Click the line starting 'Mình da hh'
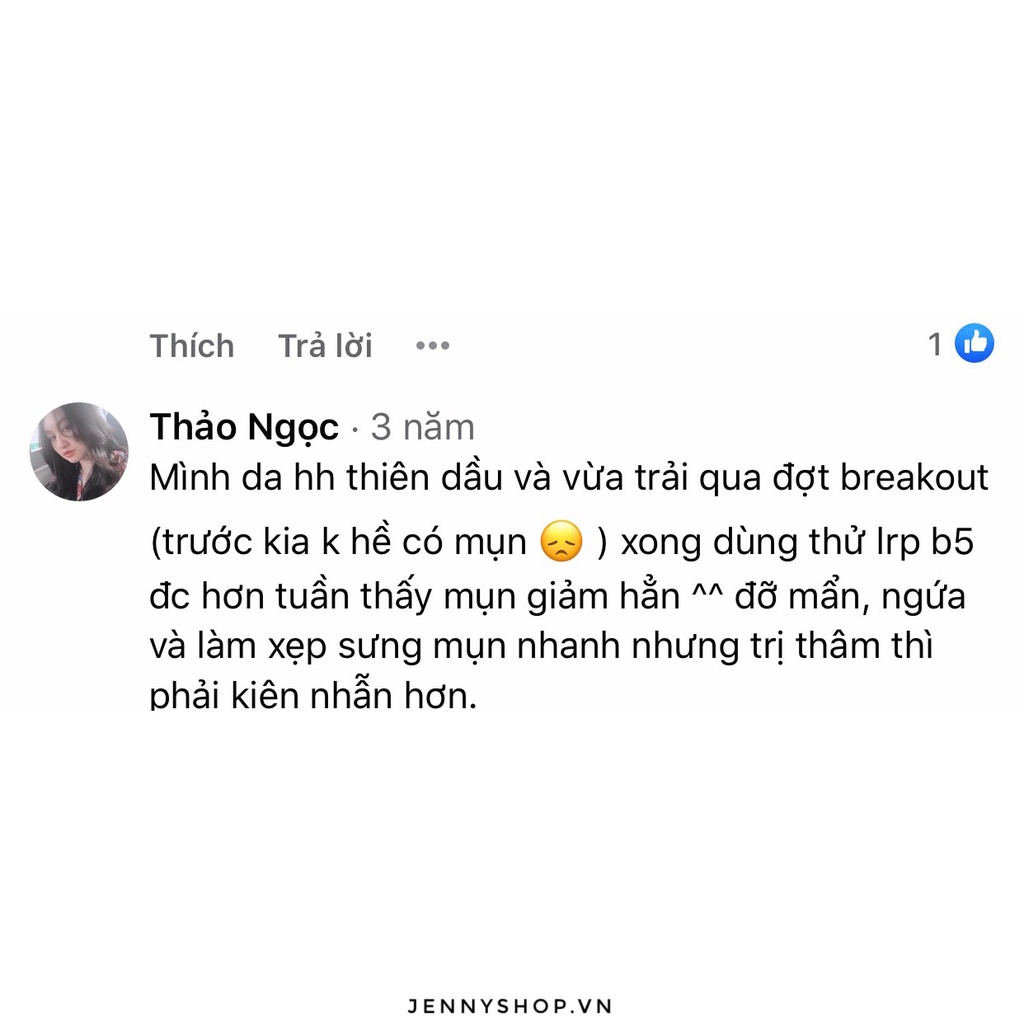Screen dimensions: 1024x1024 pyautogui.click(x=569, y=478)
